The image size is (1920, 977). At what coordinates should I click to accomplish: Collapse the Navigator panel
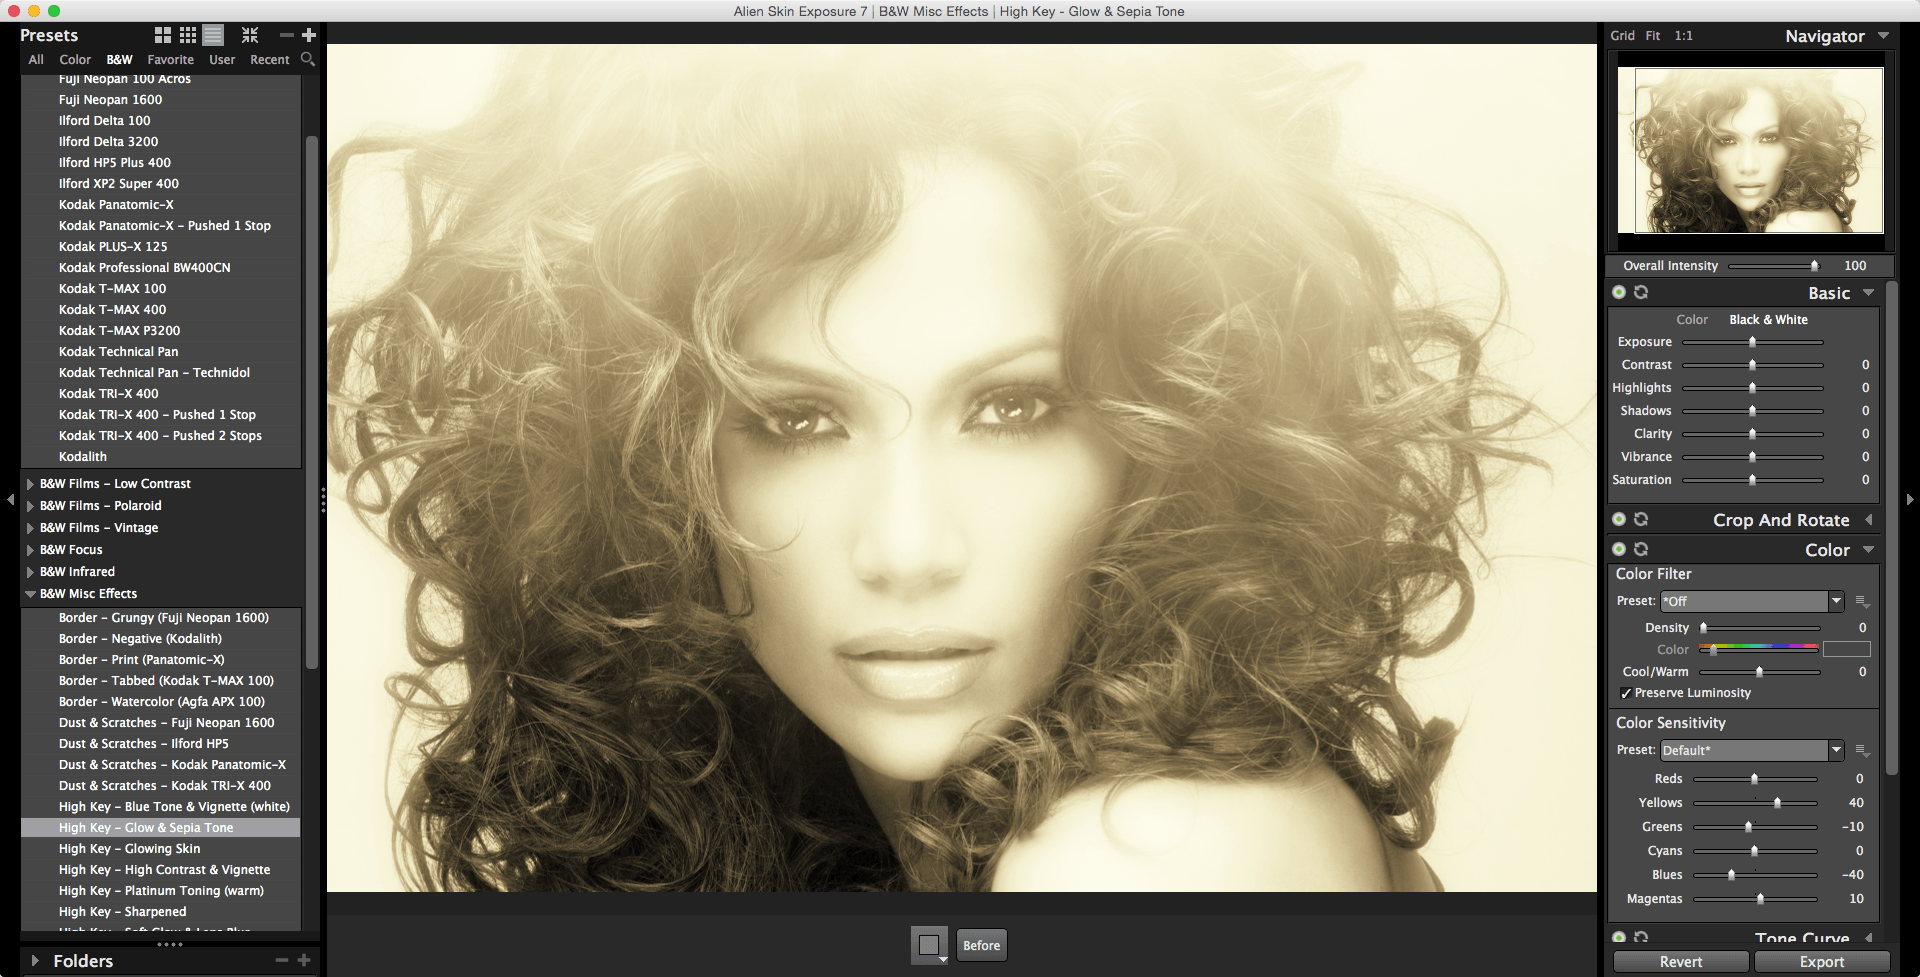click(x=1883, y=36)
